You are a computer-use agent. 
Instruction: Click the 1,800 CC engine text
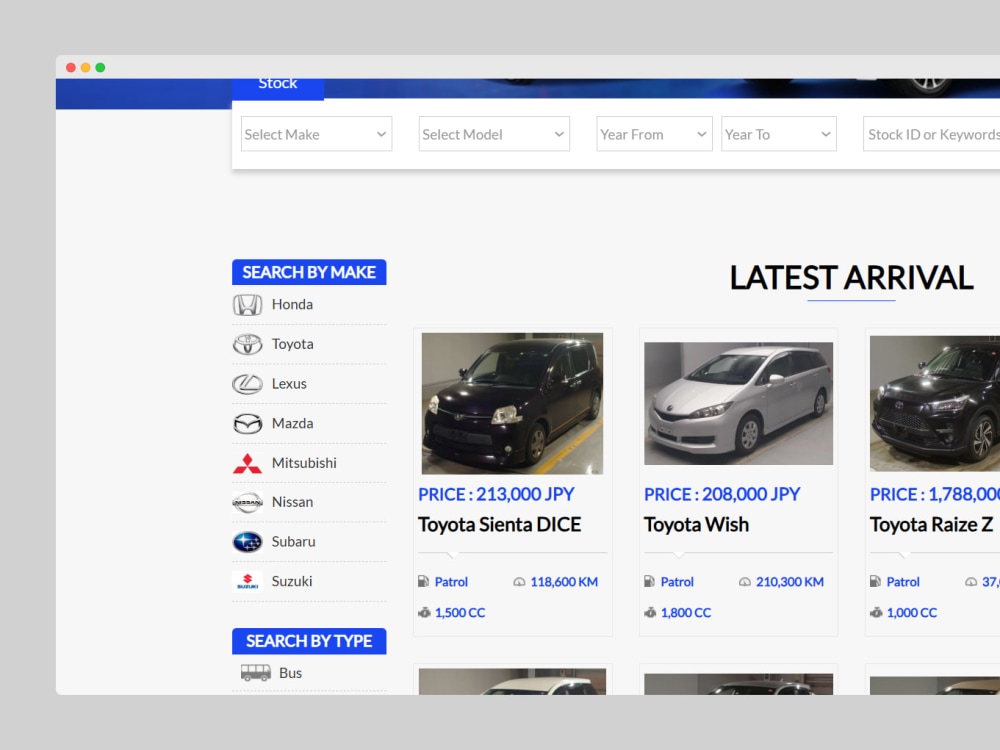pos(686,613)
